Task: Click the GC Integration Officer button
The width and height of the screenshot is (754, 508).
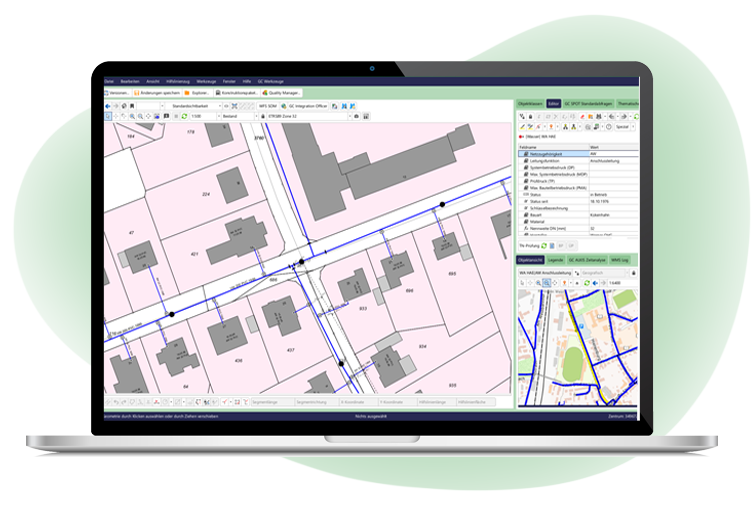Action: click(x=307, y=104)
